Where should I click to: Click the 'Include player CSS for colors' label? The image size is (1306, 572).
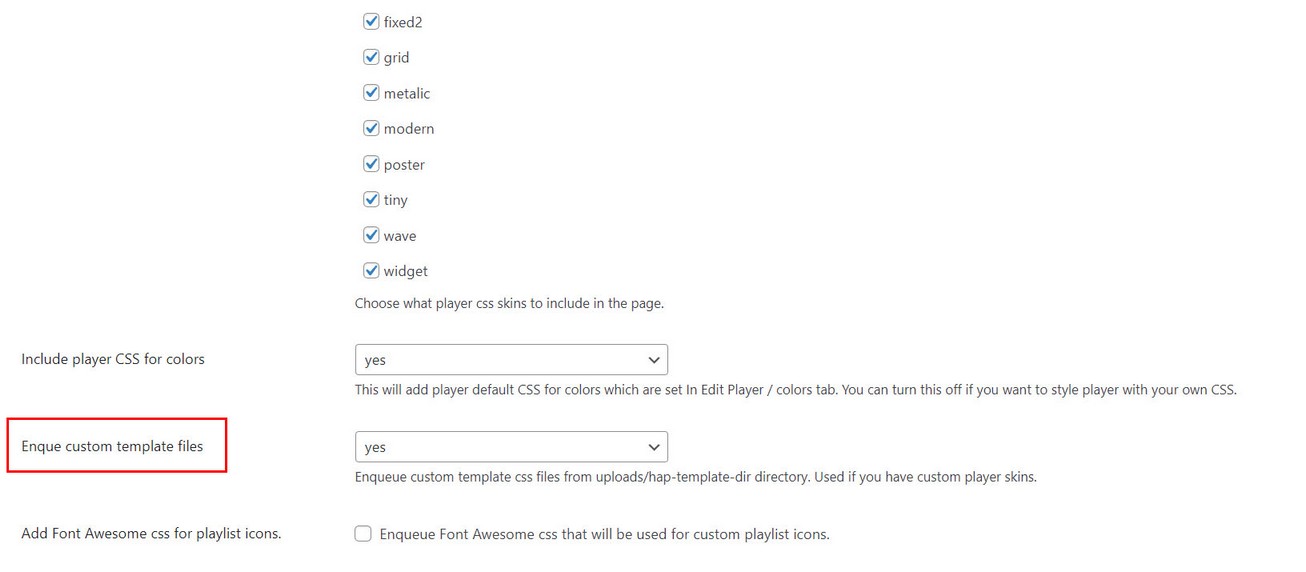(113, 359)
